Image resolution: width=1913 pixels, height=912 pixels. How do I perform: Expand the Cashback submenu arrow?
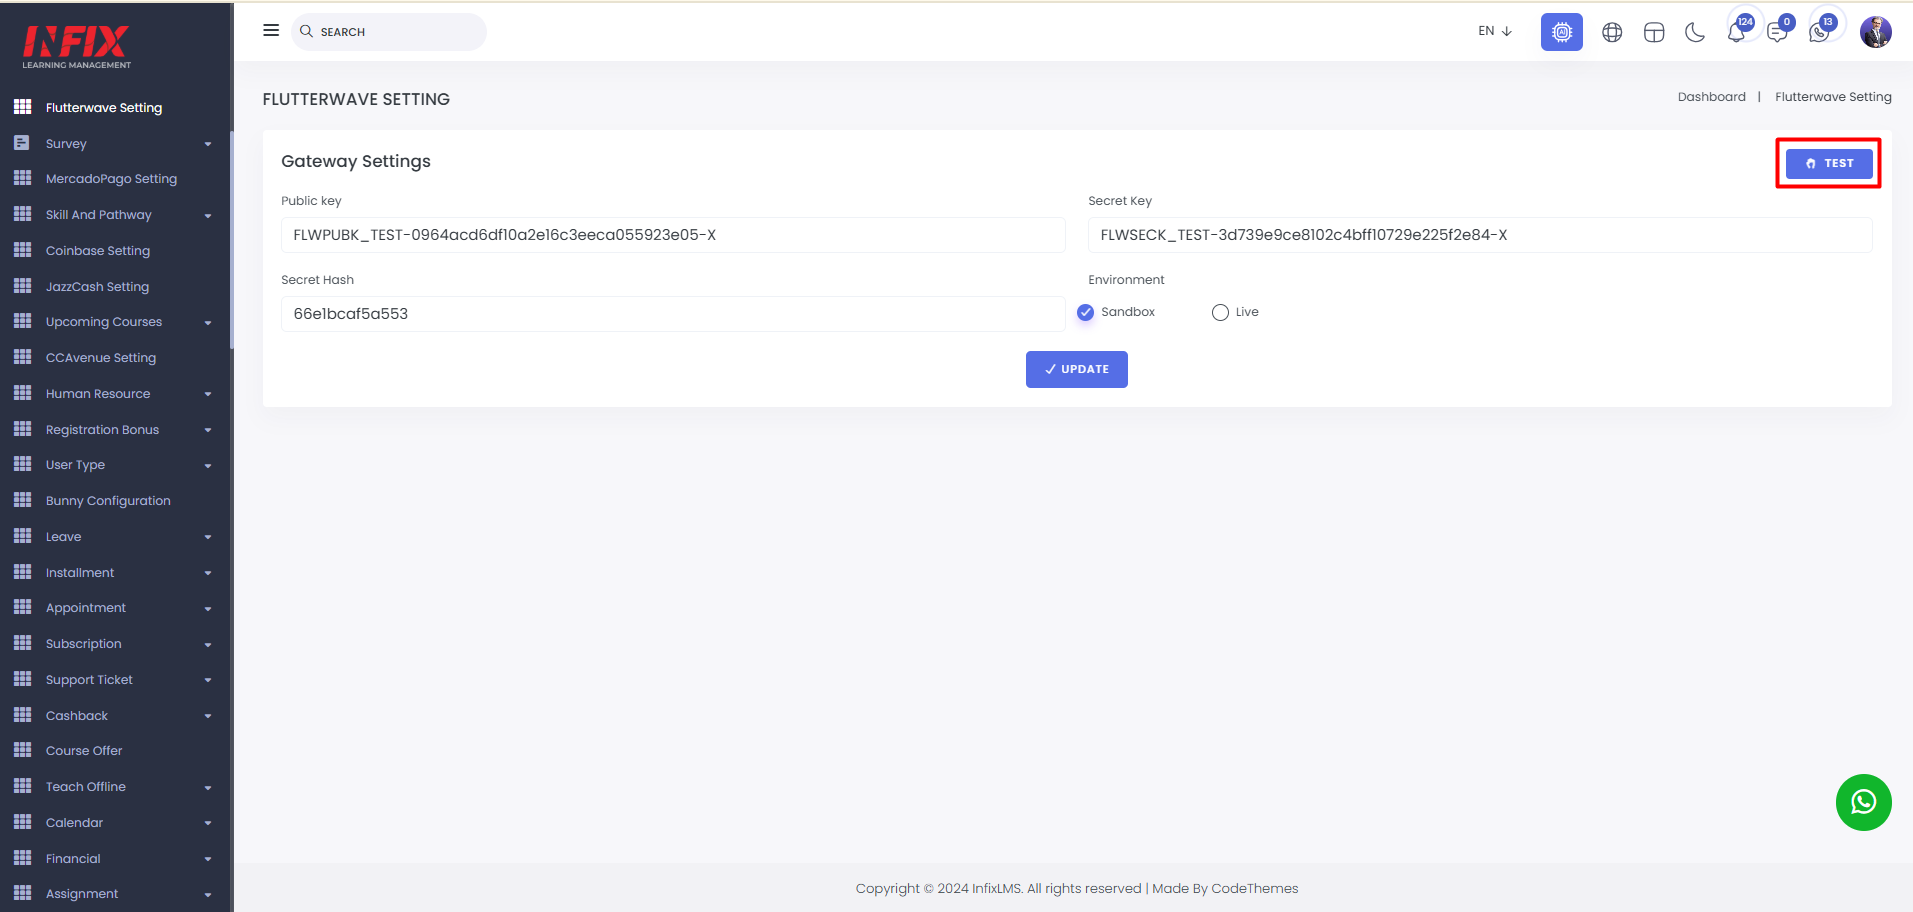tap(208, 716)
